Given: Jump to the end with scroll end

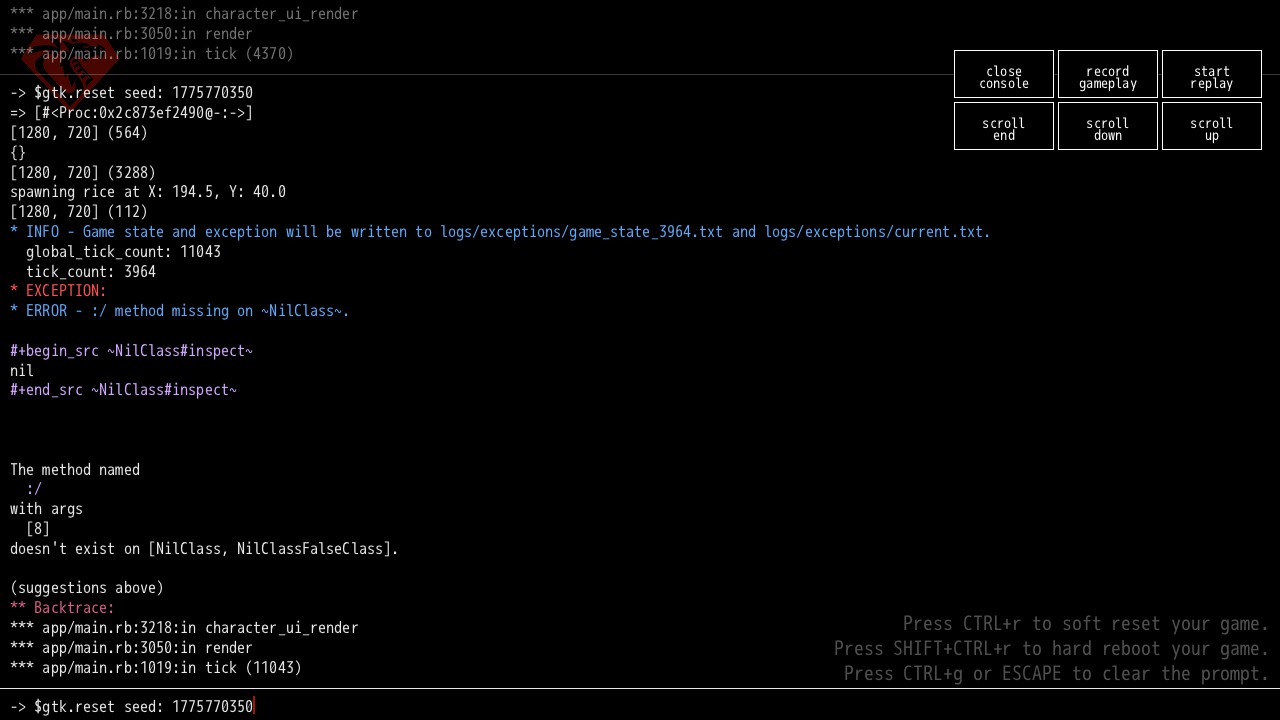Looking at the screenshot, I should point(1003,129).
